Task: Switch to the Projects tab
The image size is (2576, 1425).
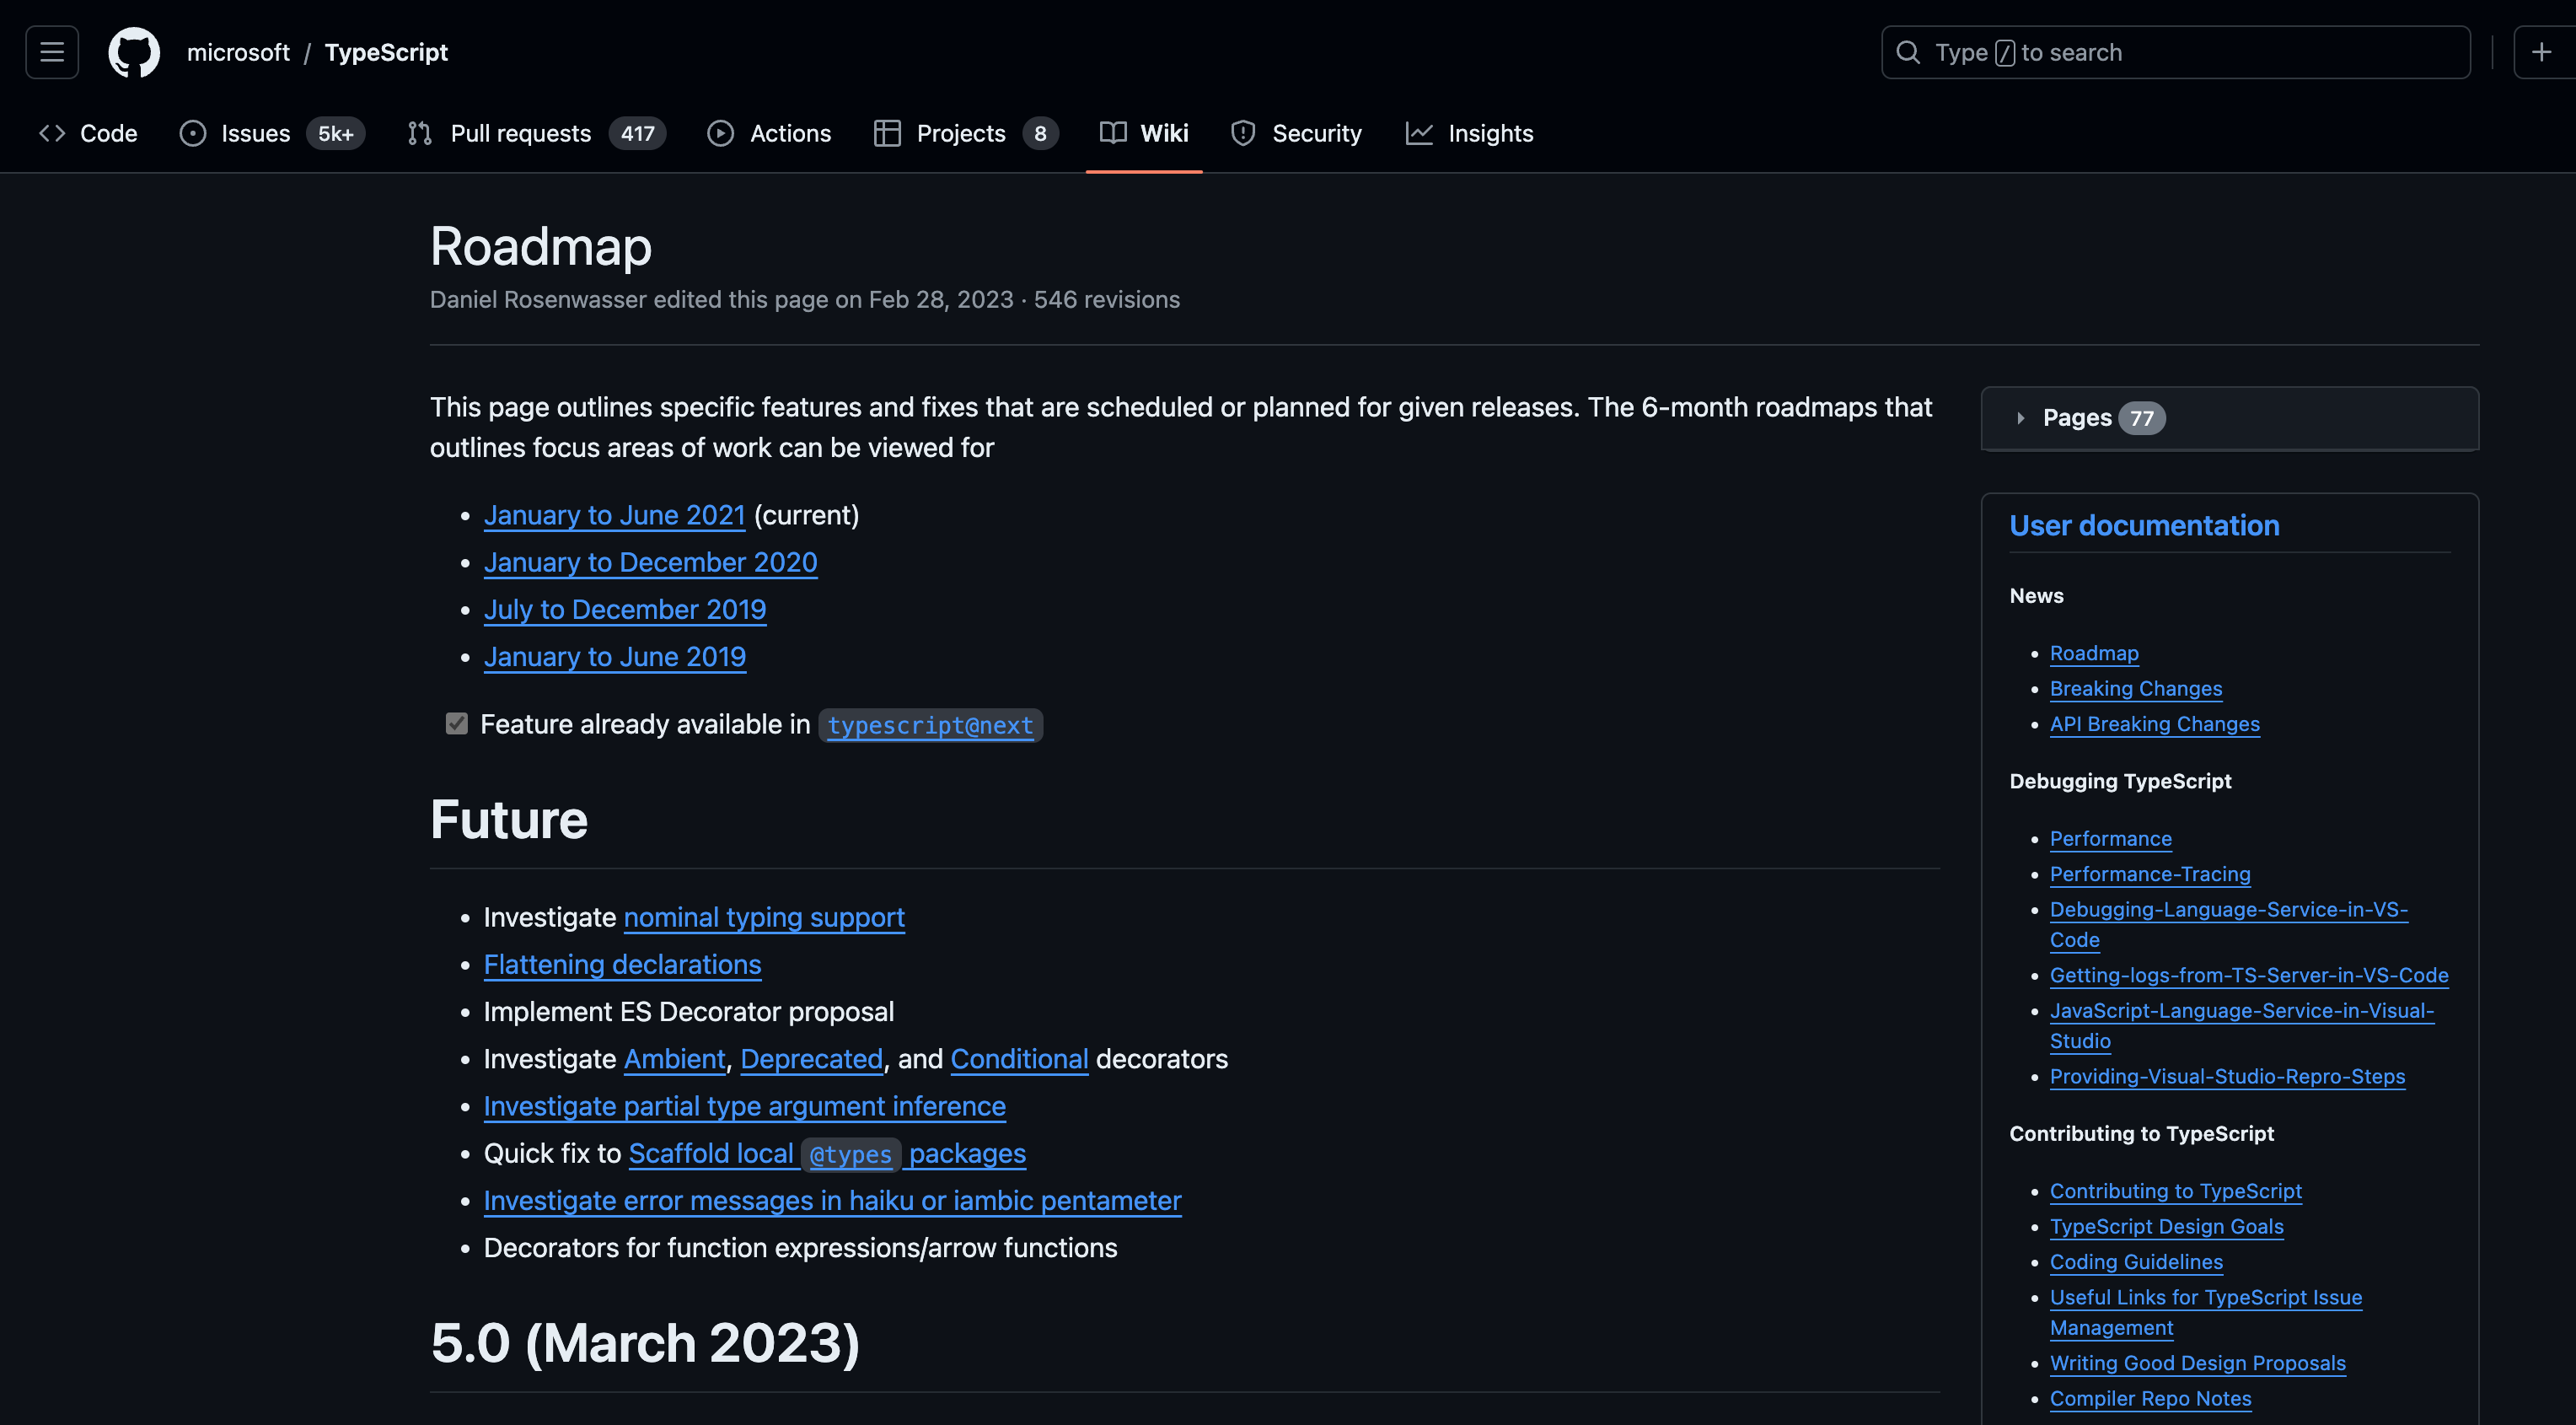Action: point(966,133)
